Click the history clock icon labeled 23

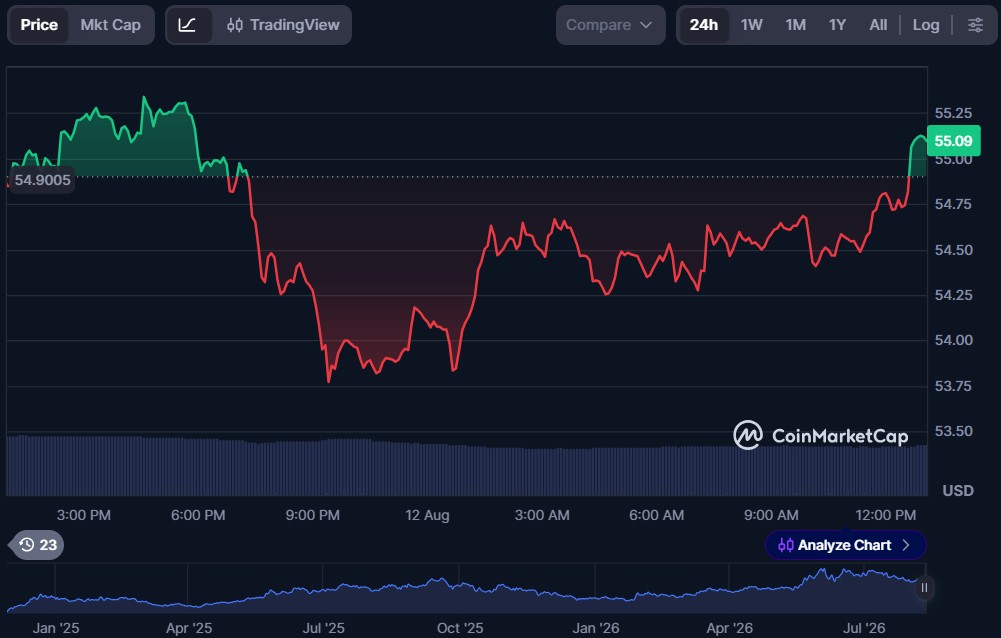38,545
